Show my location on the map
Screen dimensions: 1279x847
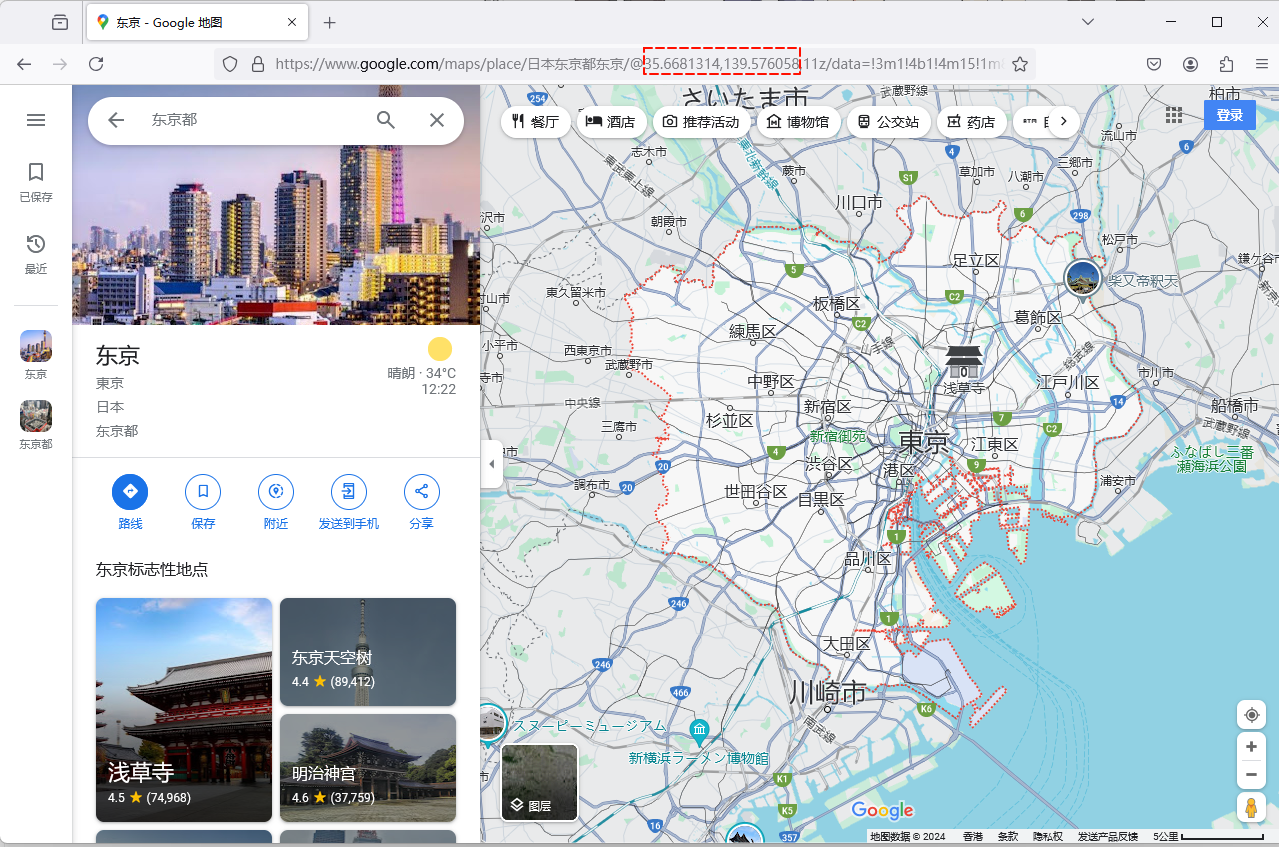1251,715
